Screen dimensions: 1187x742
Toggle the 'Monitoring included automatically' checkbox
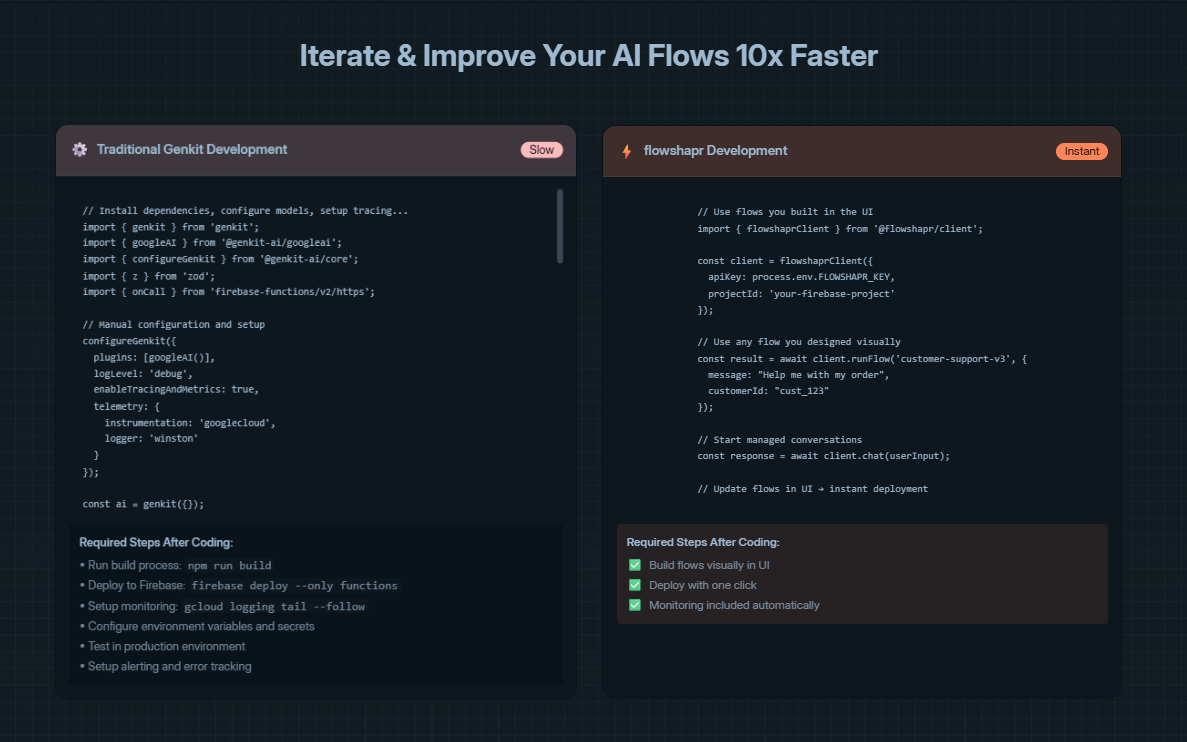(635, 605)
